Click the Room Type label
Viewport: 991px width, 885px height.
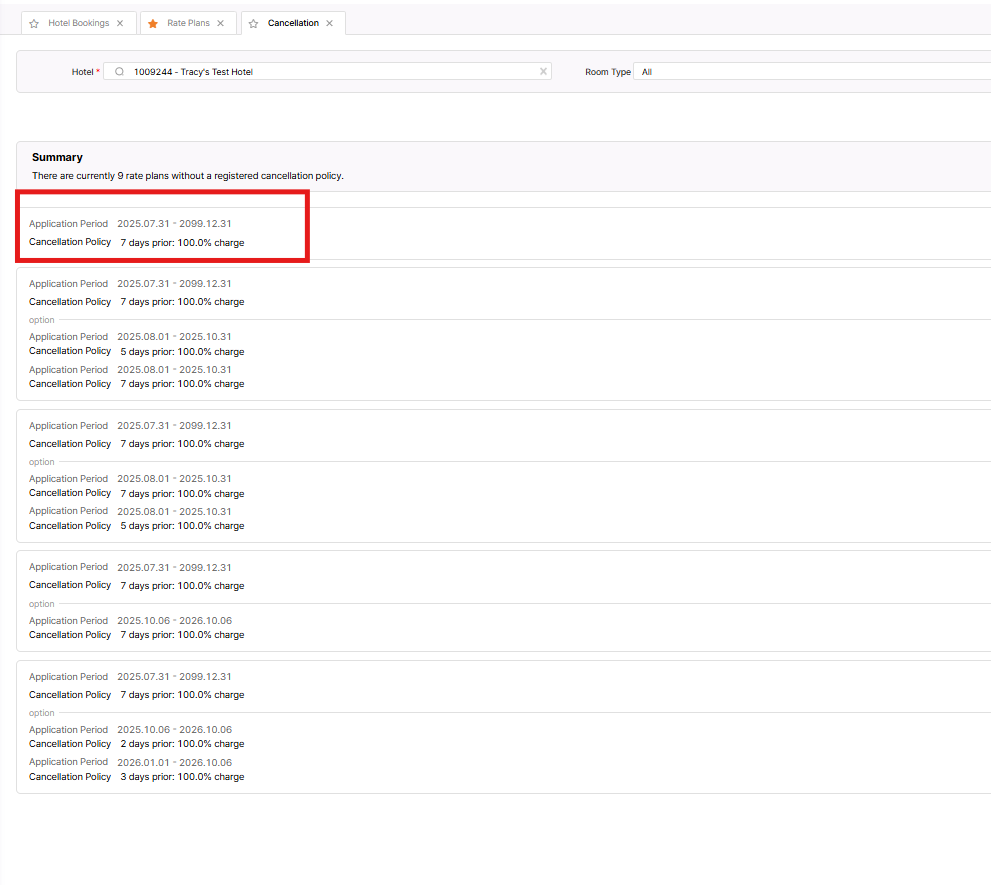[x=607, y=72]
